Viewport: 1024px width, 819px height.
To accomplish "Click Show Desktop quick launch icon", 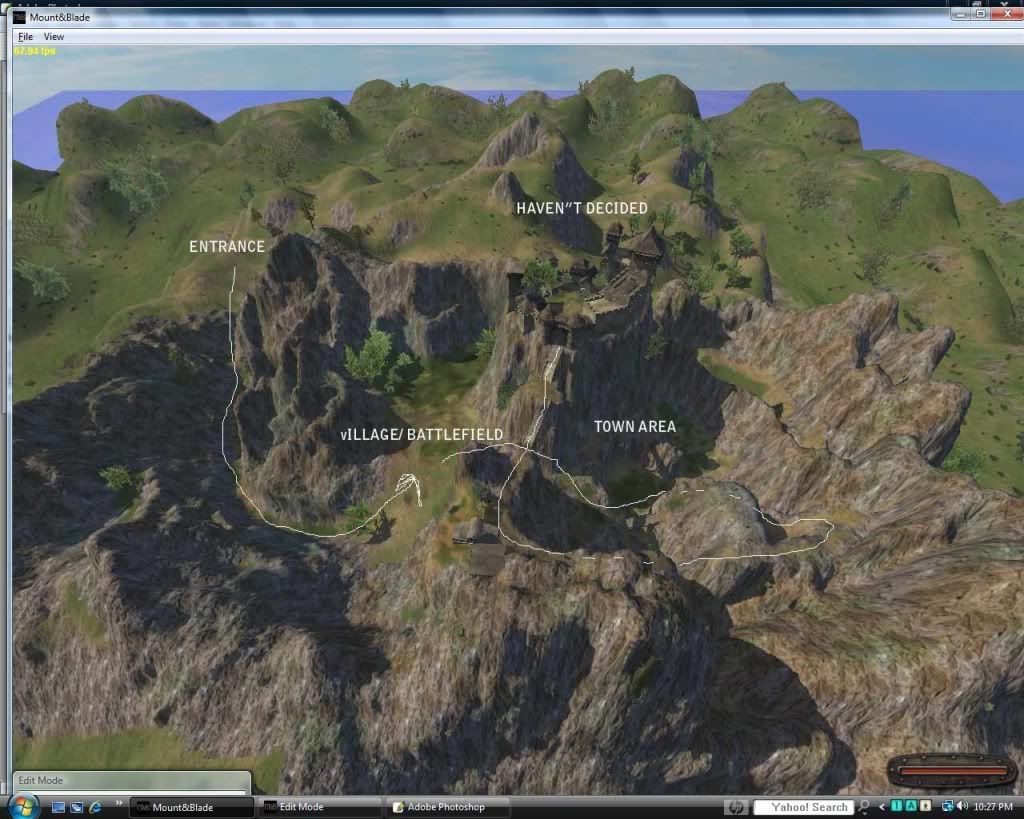I will coord(58,807).
